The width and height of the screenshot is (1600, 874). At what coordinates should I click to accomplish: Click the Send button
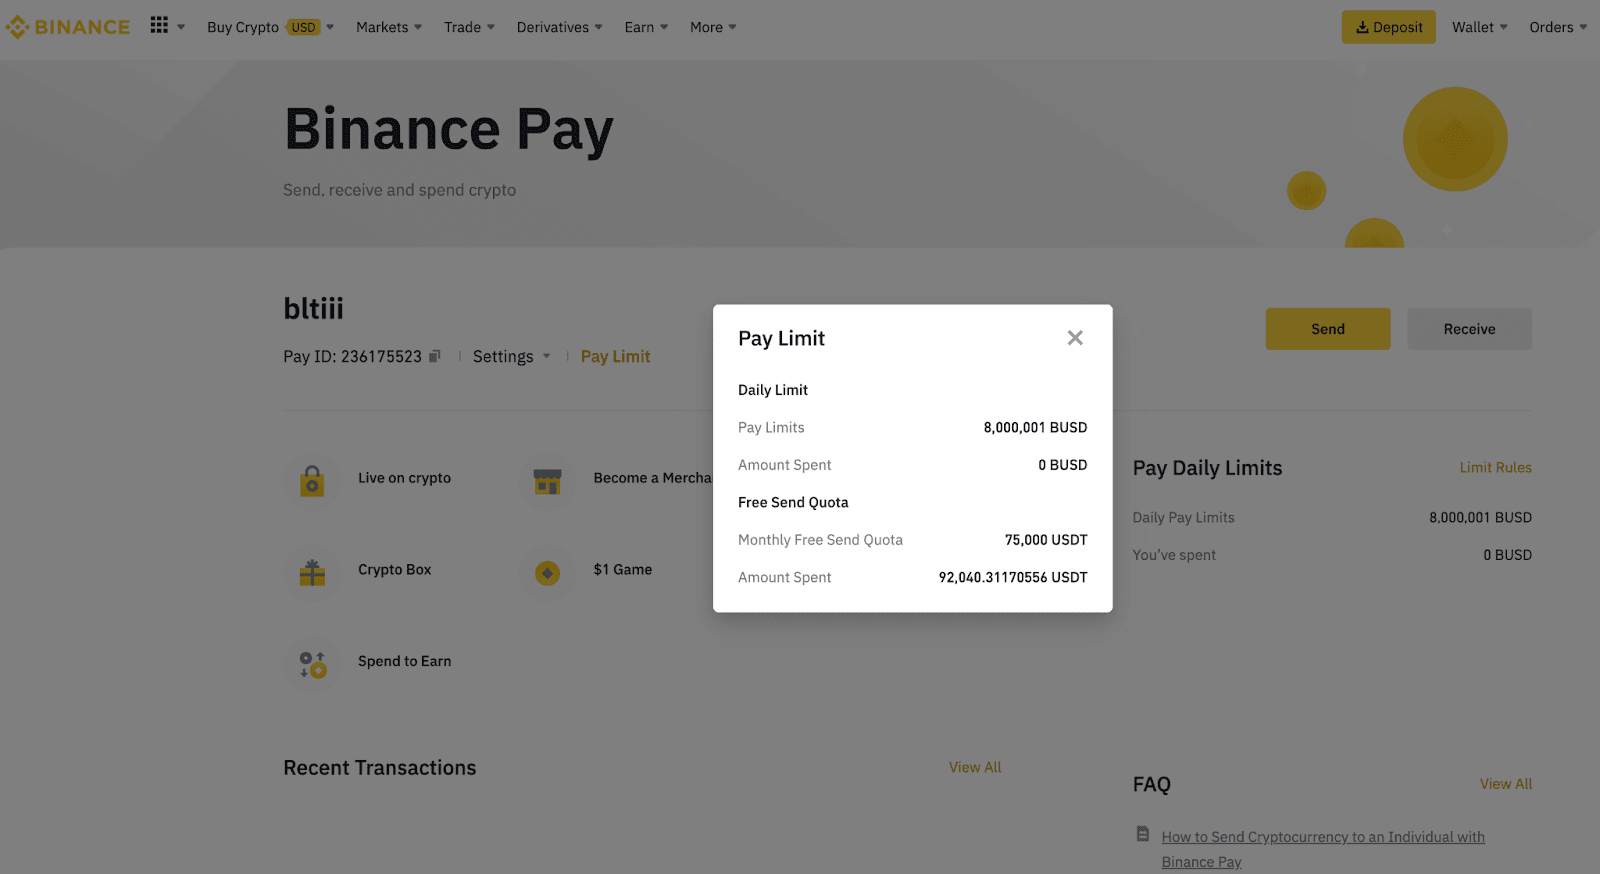point(1328,329)
